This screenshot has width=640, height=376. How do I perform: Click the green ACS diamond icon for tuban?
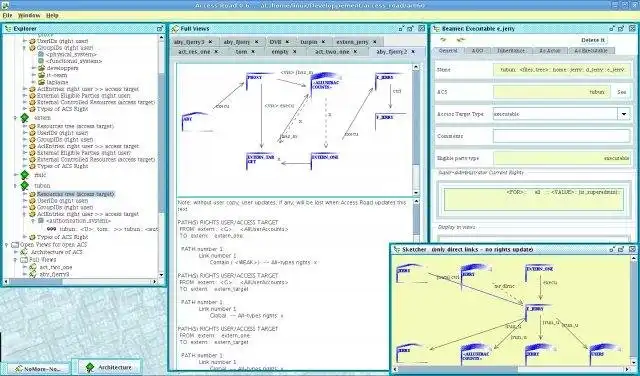click(x=25, y=185)
